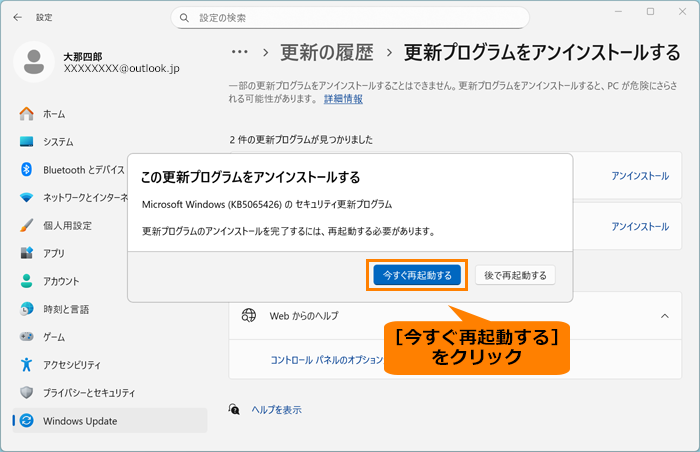
Task: Click the help headset icon
Action: [x=234, y=409]
